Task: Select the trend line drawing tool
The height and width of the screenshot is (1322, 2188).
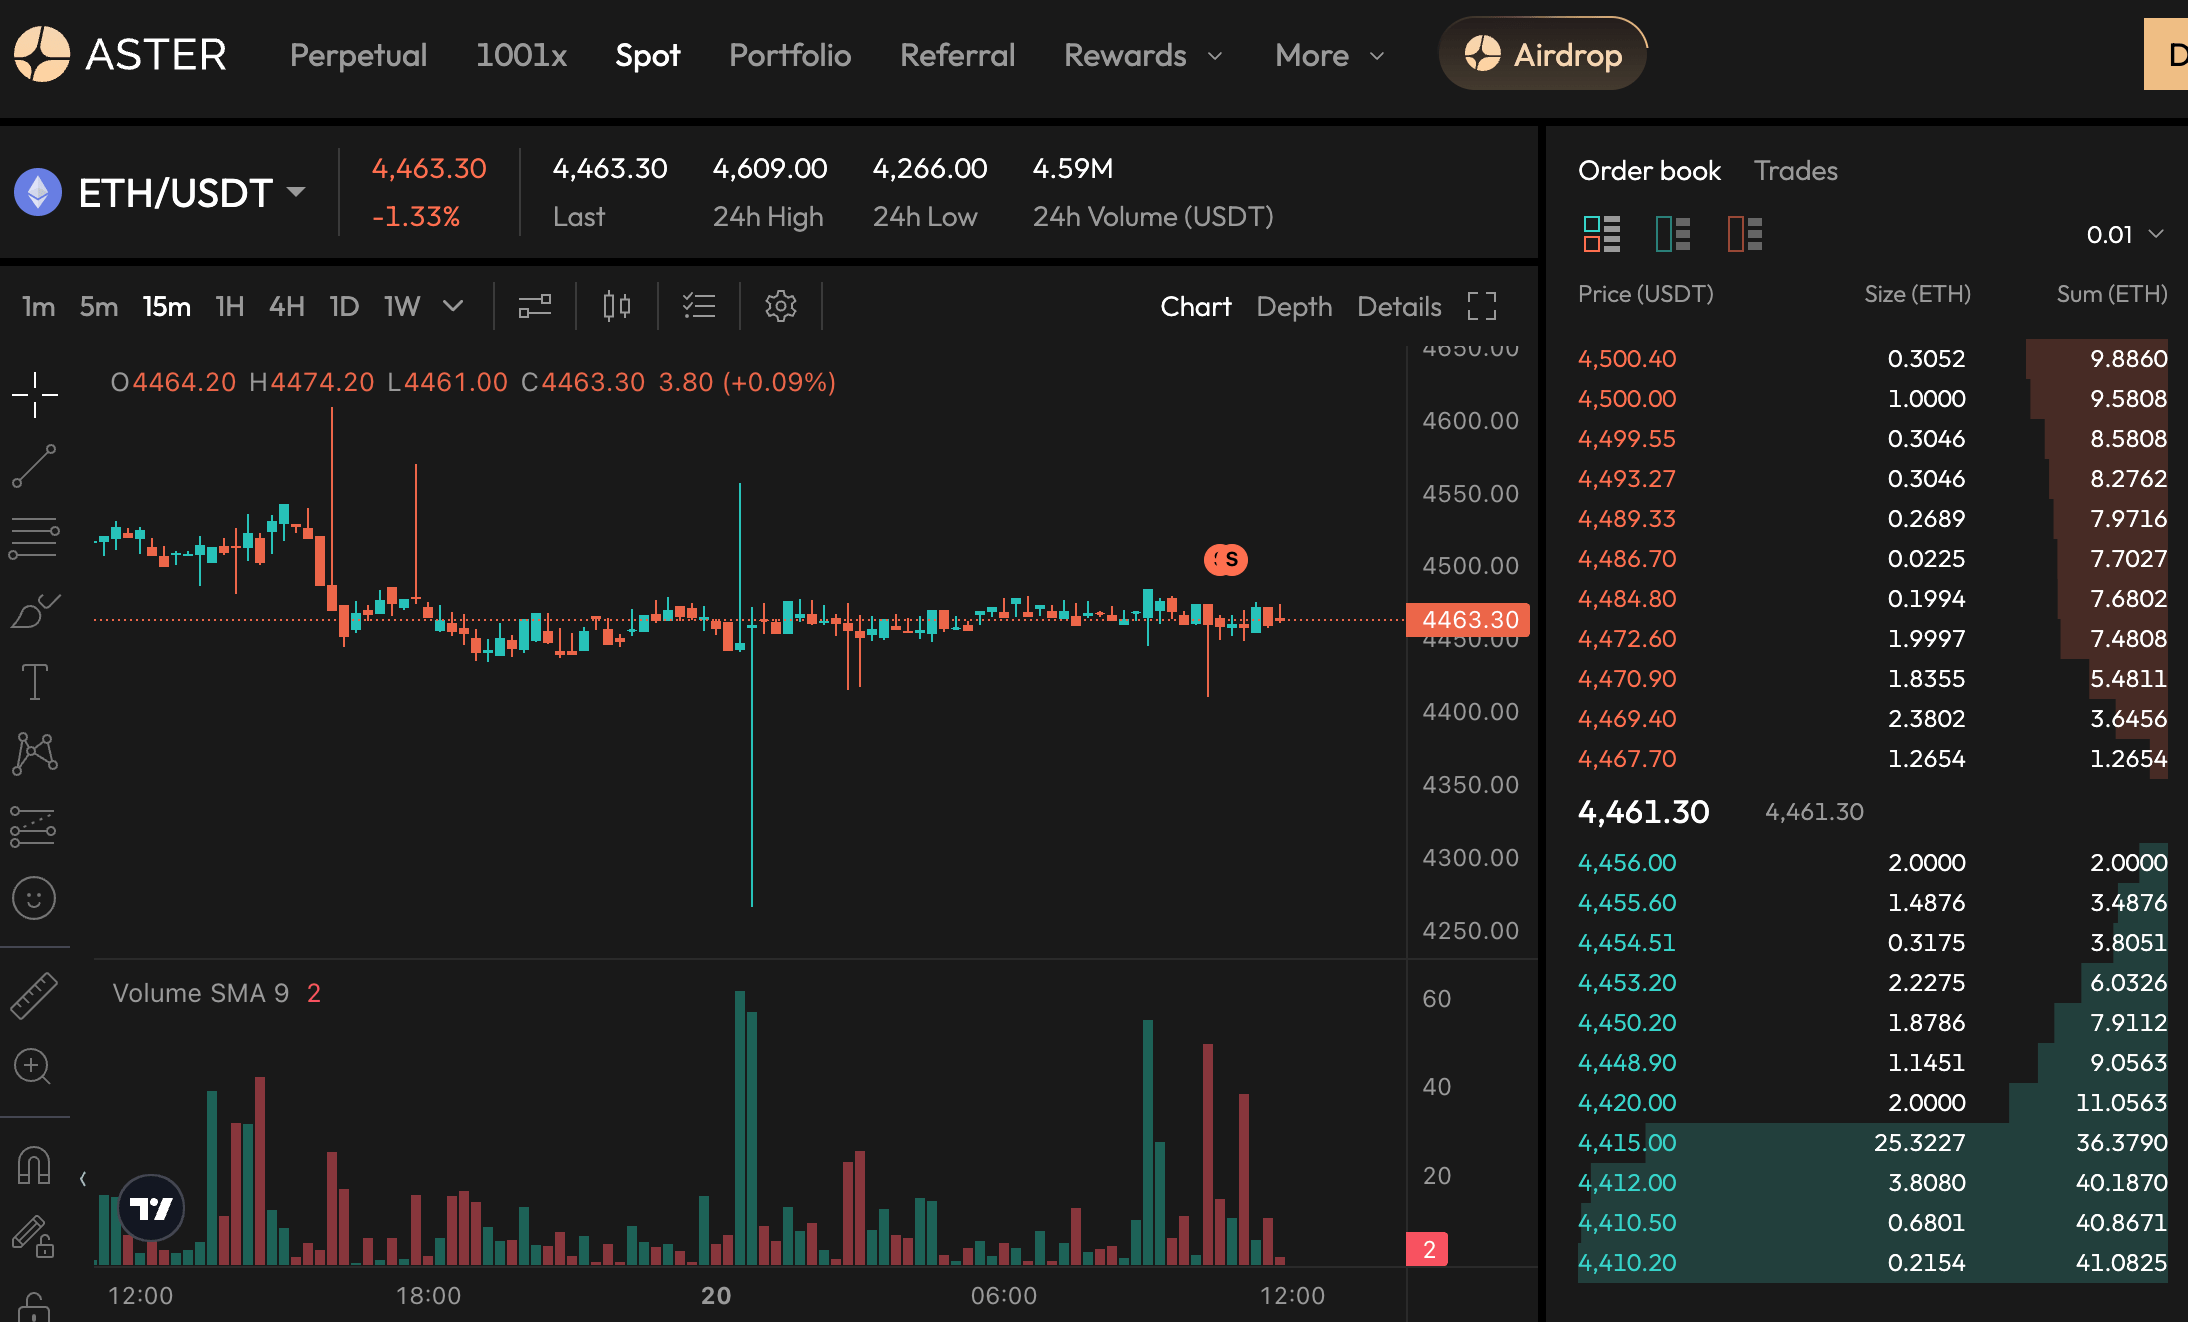Action: 35,467
